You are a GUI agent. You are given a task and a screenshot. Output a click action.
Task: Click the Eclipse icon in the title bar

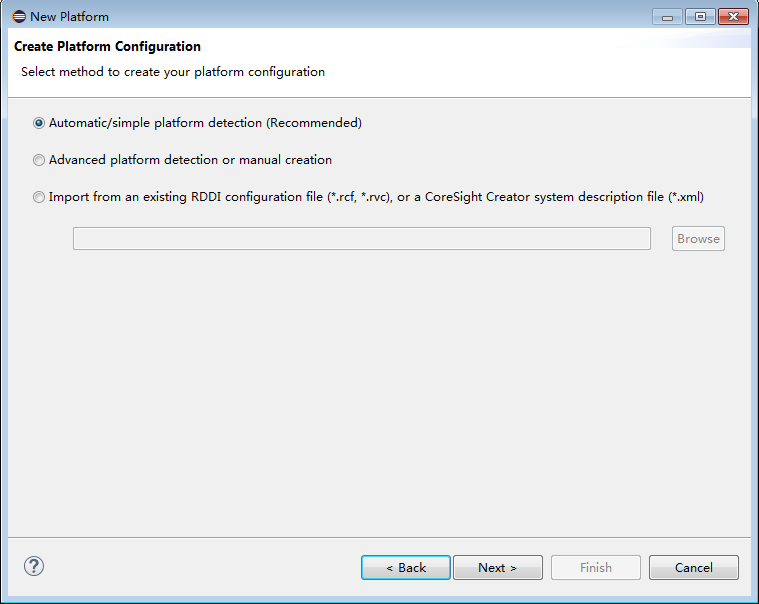[x=18, y=16]
